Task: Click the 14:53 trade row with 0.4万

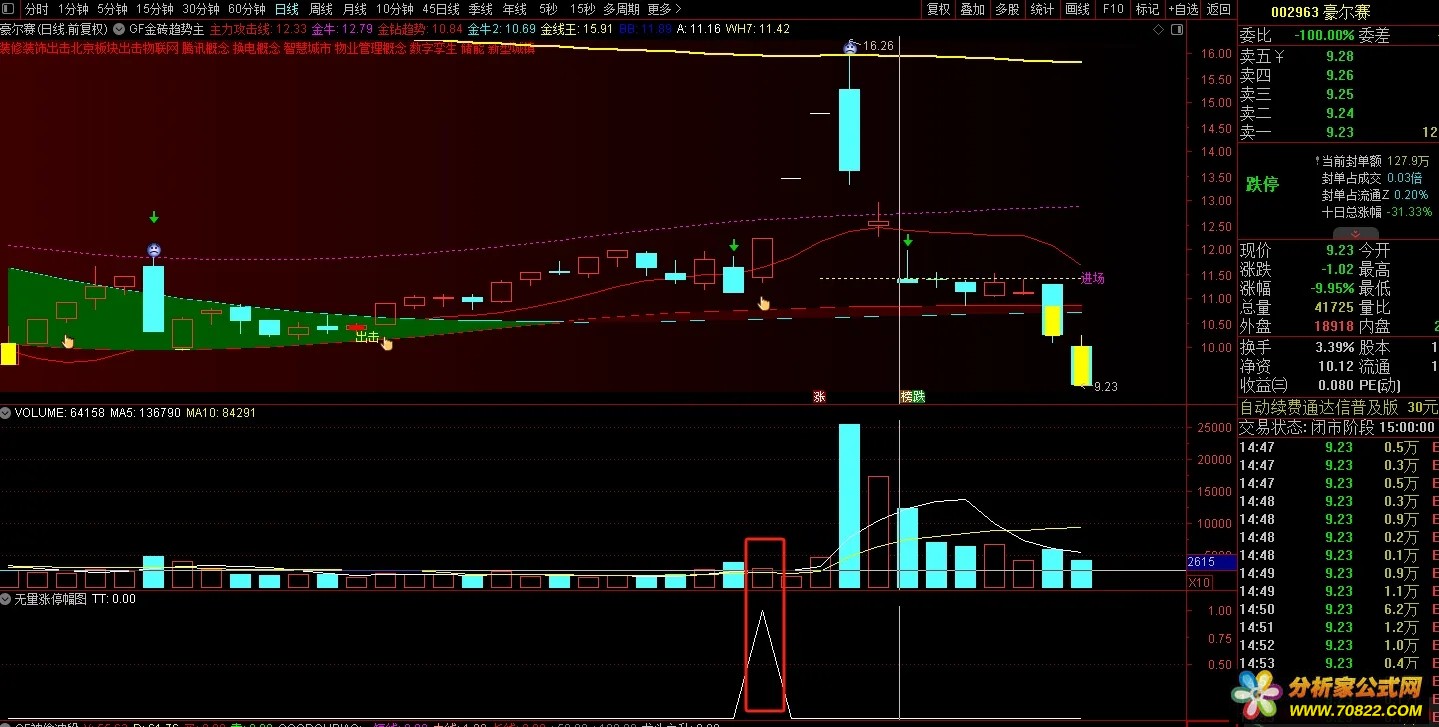Action: (x=1338, y=663)
